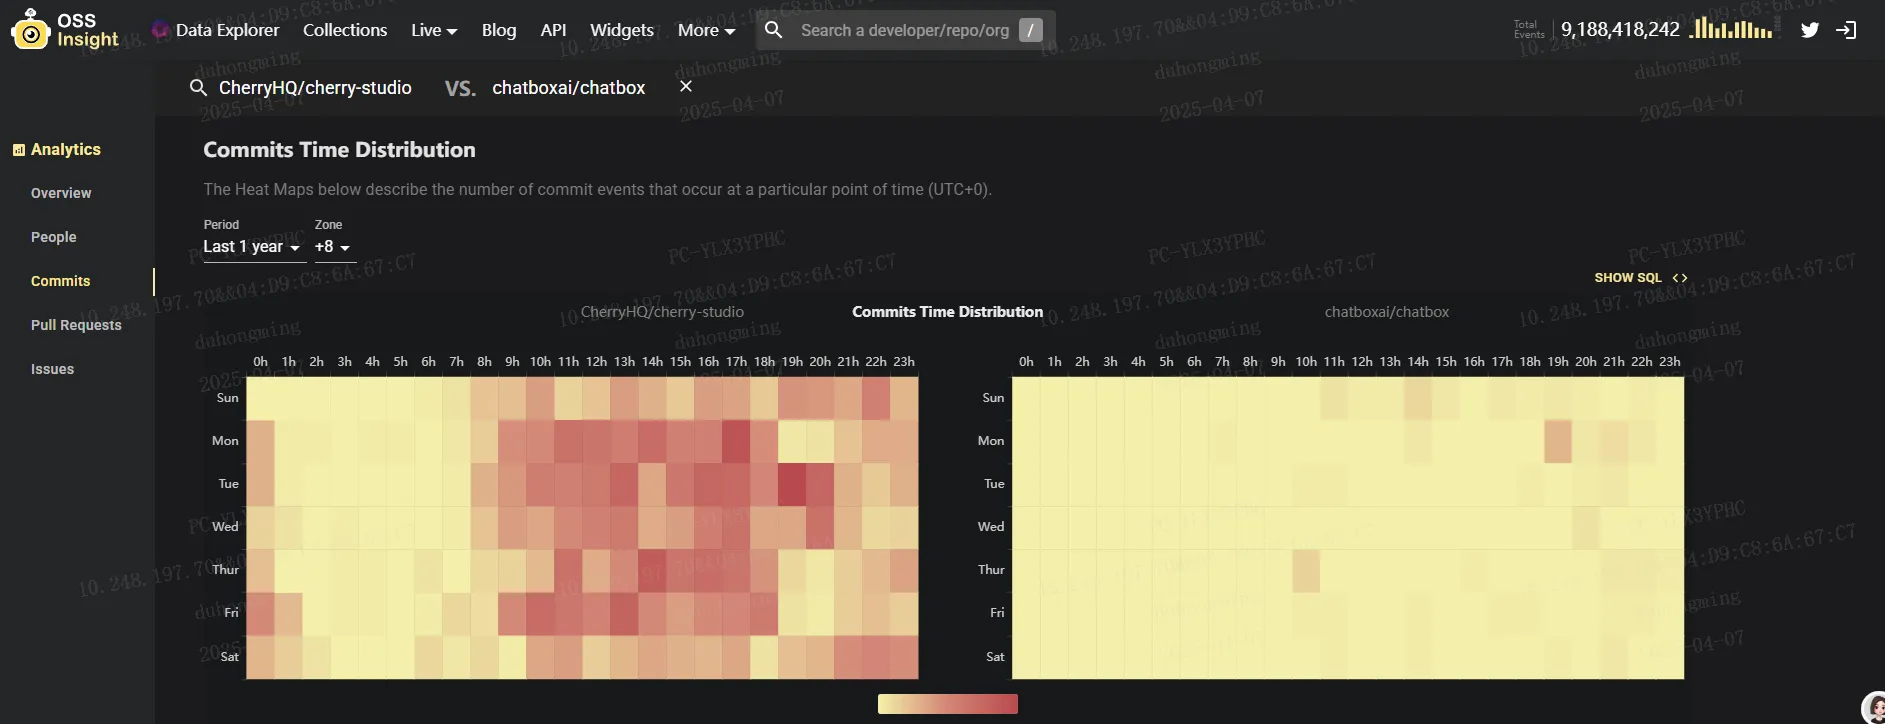1885x724 pixels.
Task: Open the Blog link
Action: (499, 30)
